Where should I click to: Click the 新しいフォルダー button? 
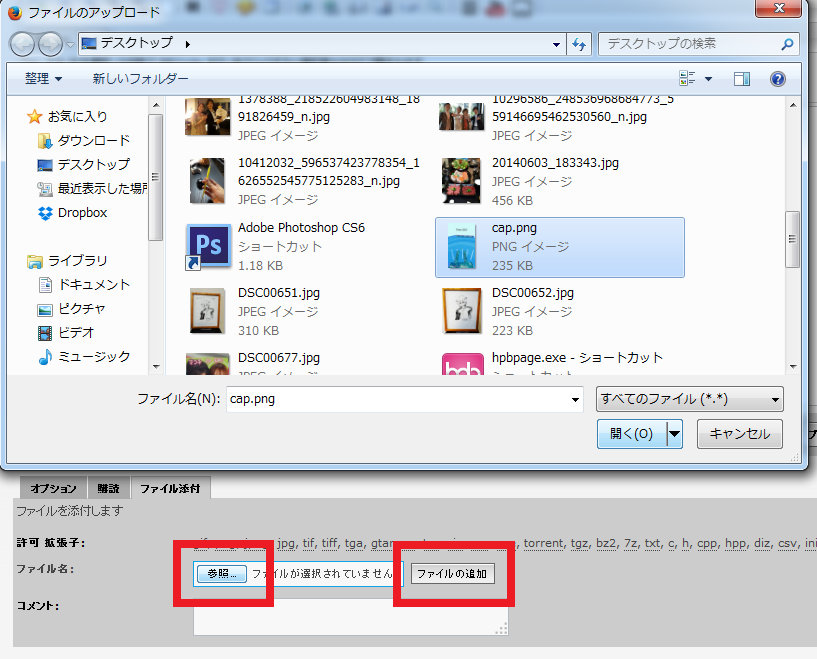click(x=140, y=79)
